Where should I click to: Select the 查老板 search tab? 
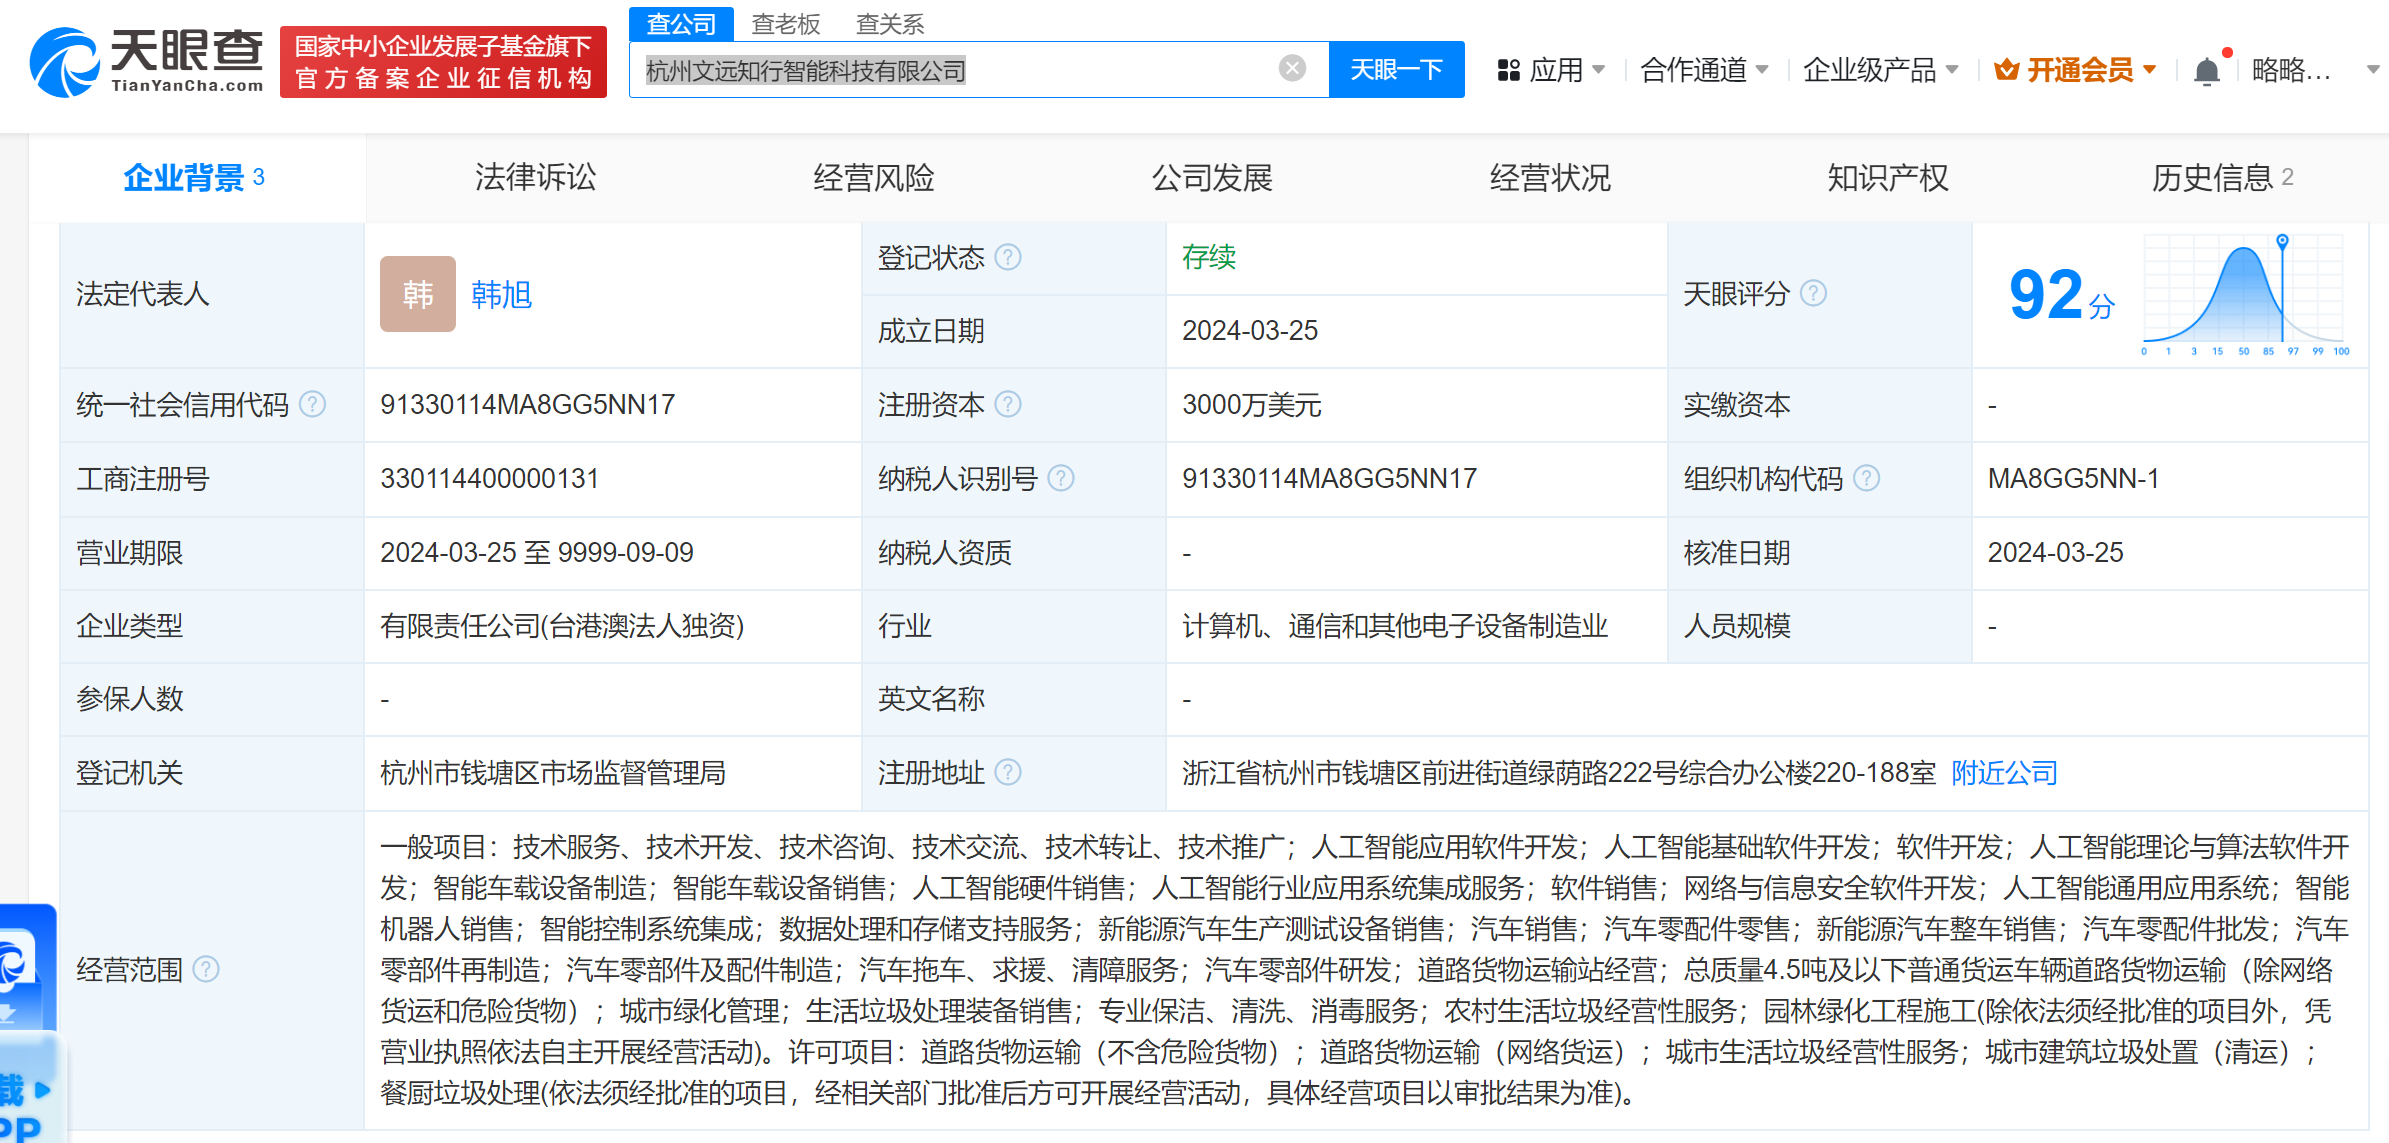click(785, 24)
